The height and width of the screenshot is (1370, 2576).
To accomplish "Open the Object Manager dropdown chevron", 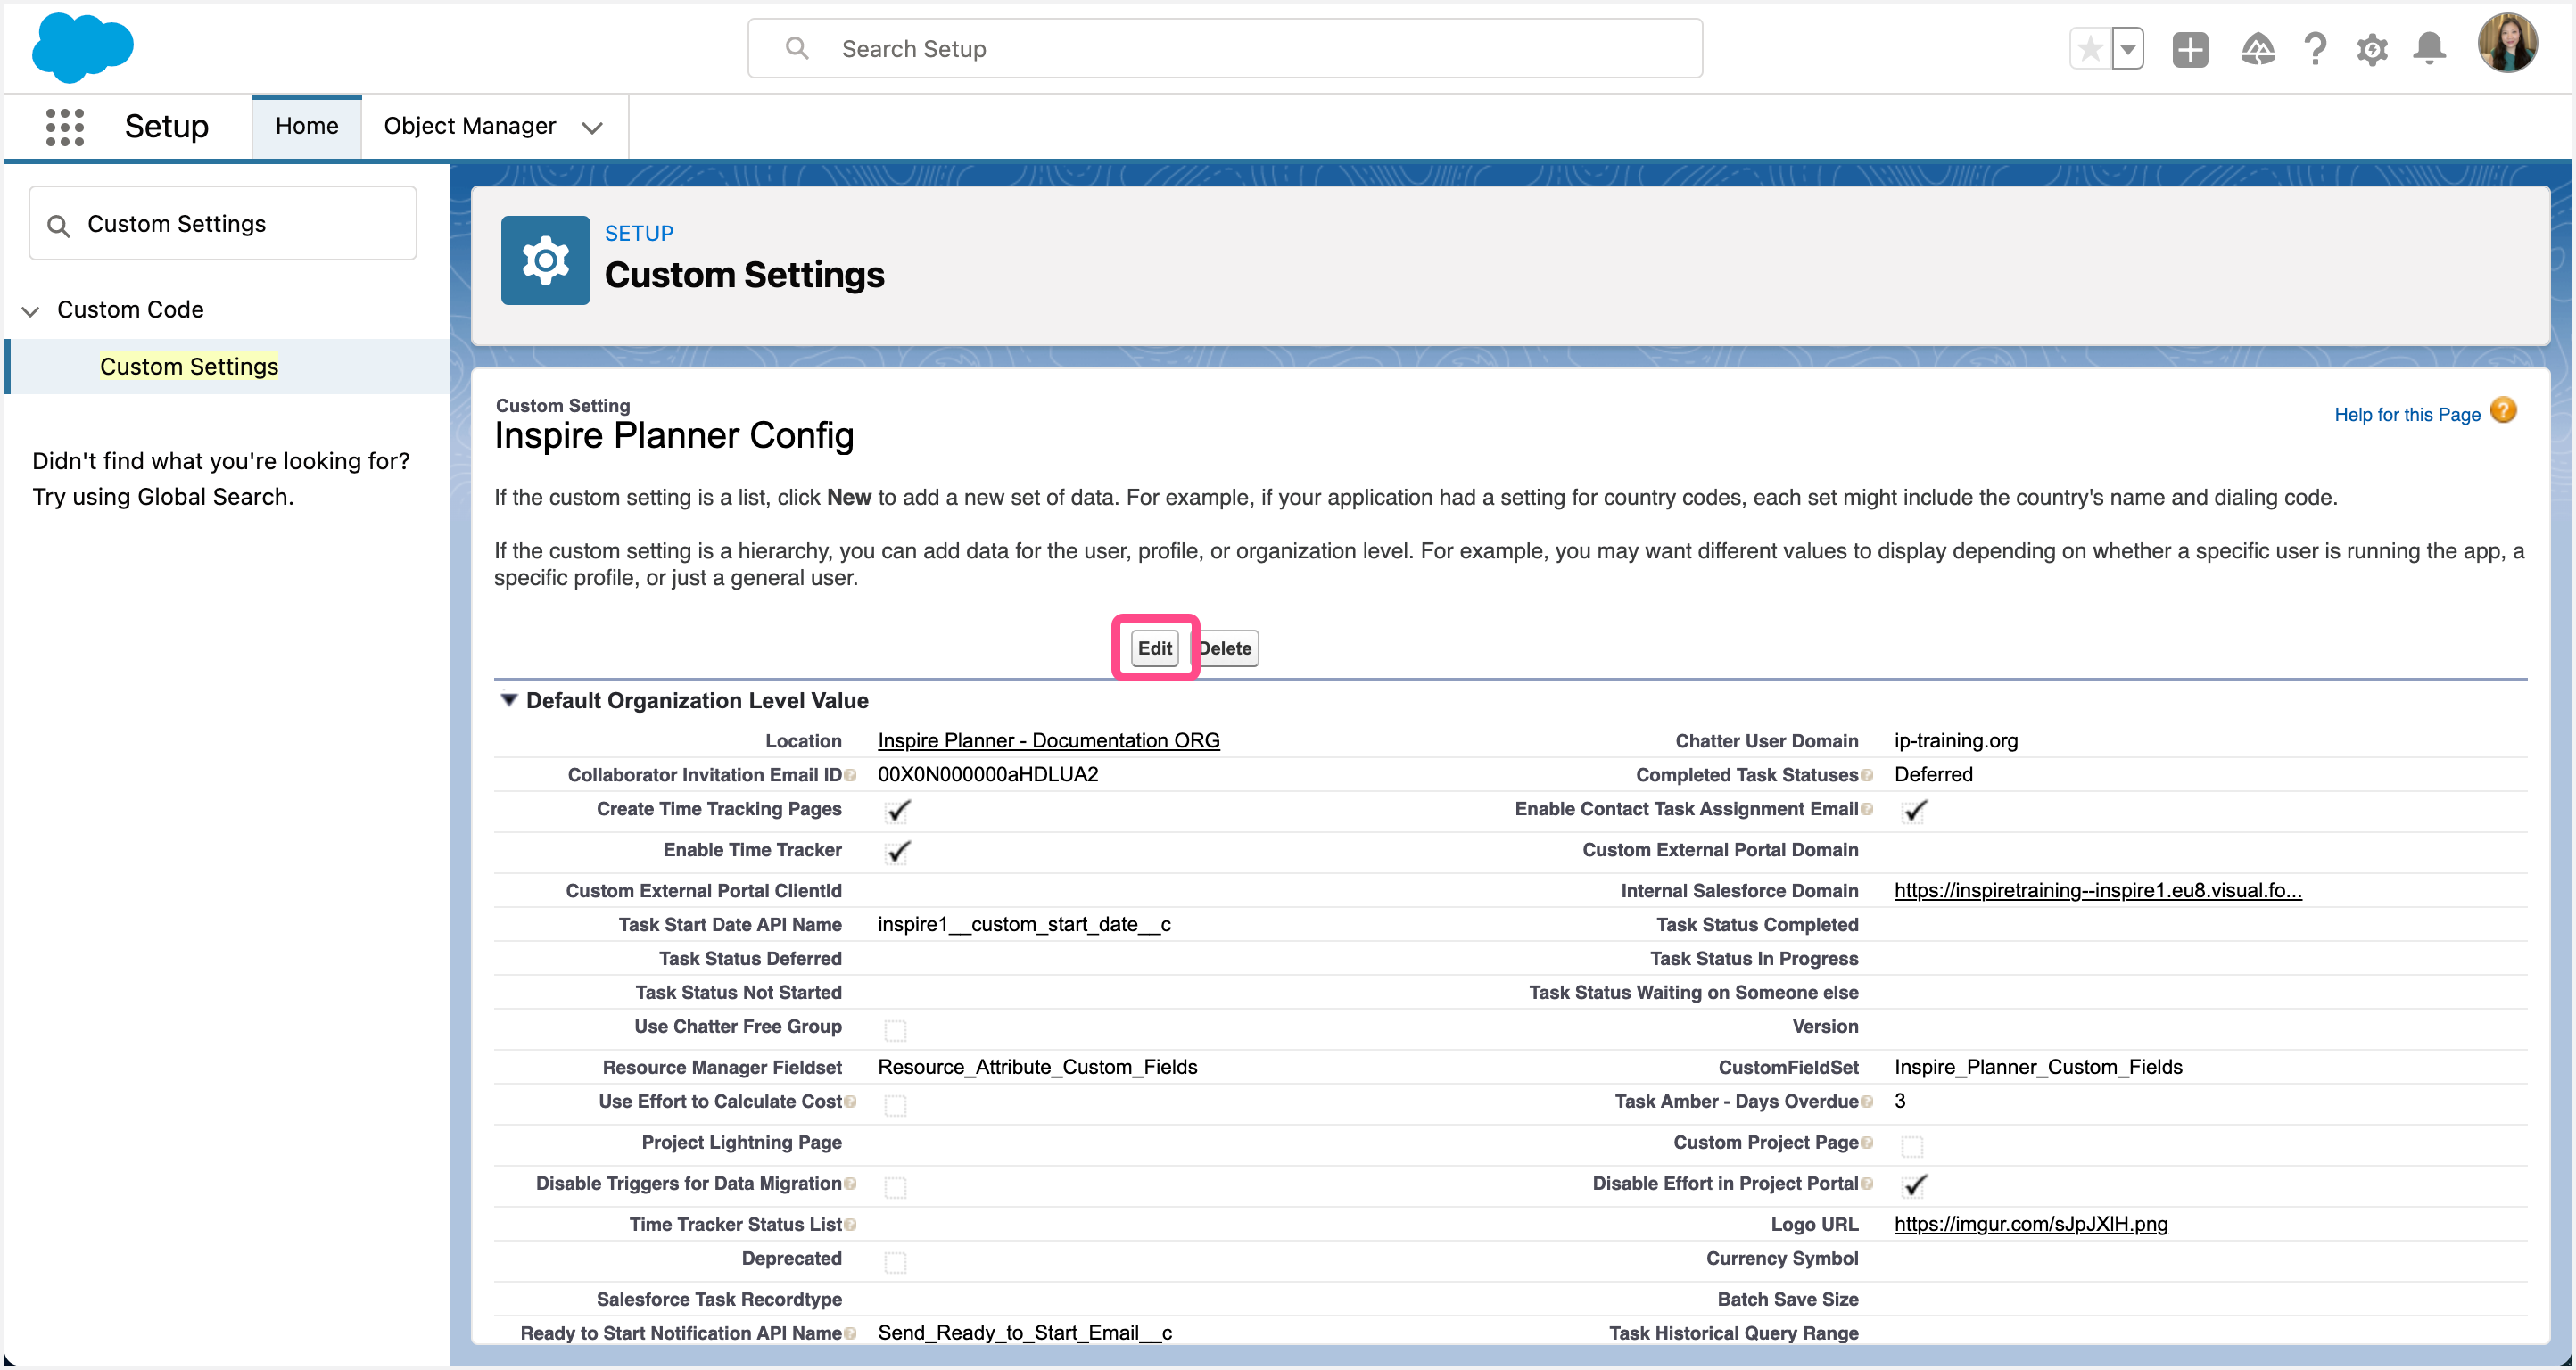I will (x=593, y=128).
